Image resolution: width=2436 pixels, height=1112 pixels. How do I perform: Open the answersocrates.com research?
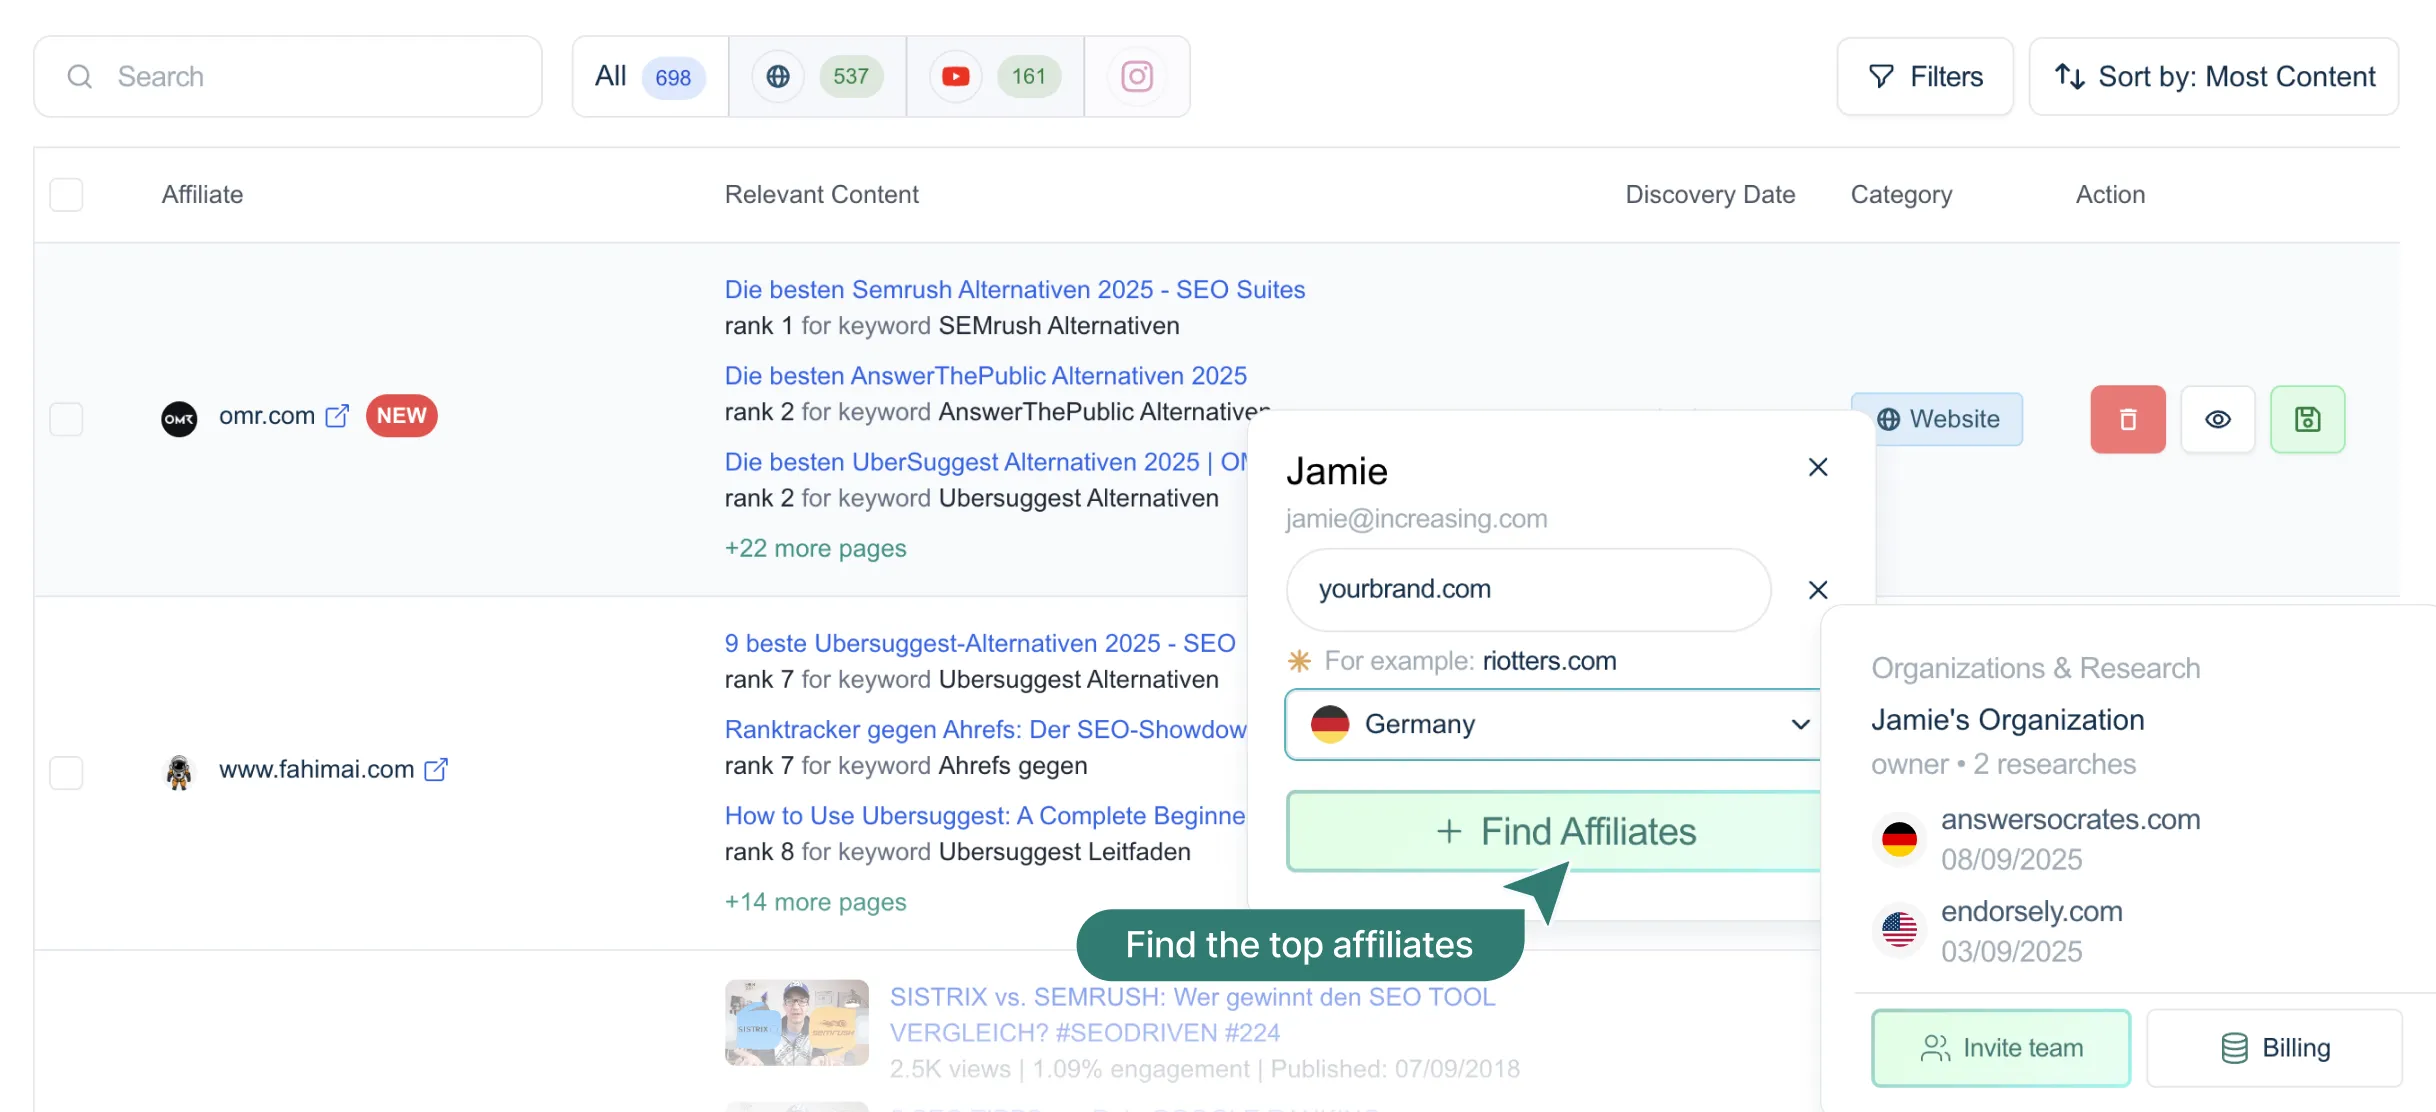(x=2036, y=839)
